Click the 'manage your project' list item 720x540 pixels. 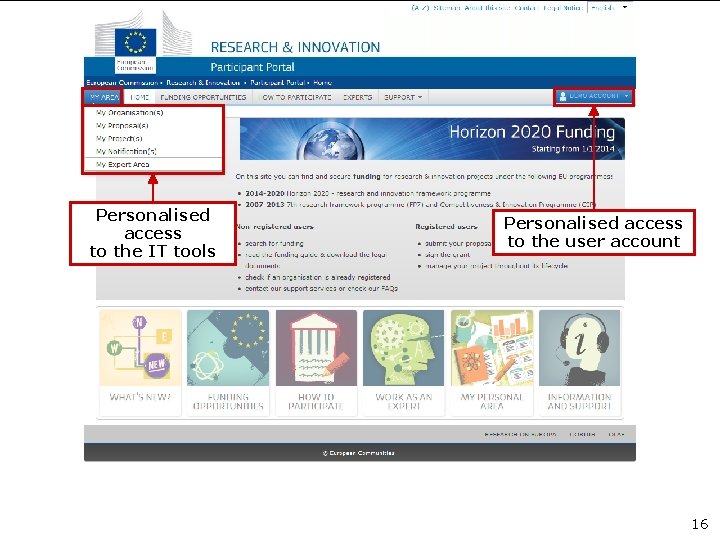tap(496, 265)
